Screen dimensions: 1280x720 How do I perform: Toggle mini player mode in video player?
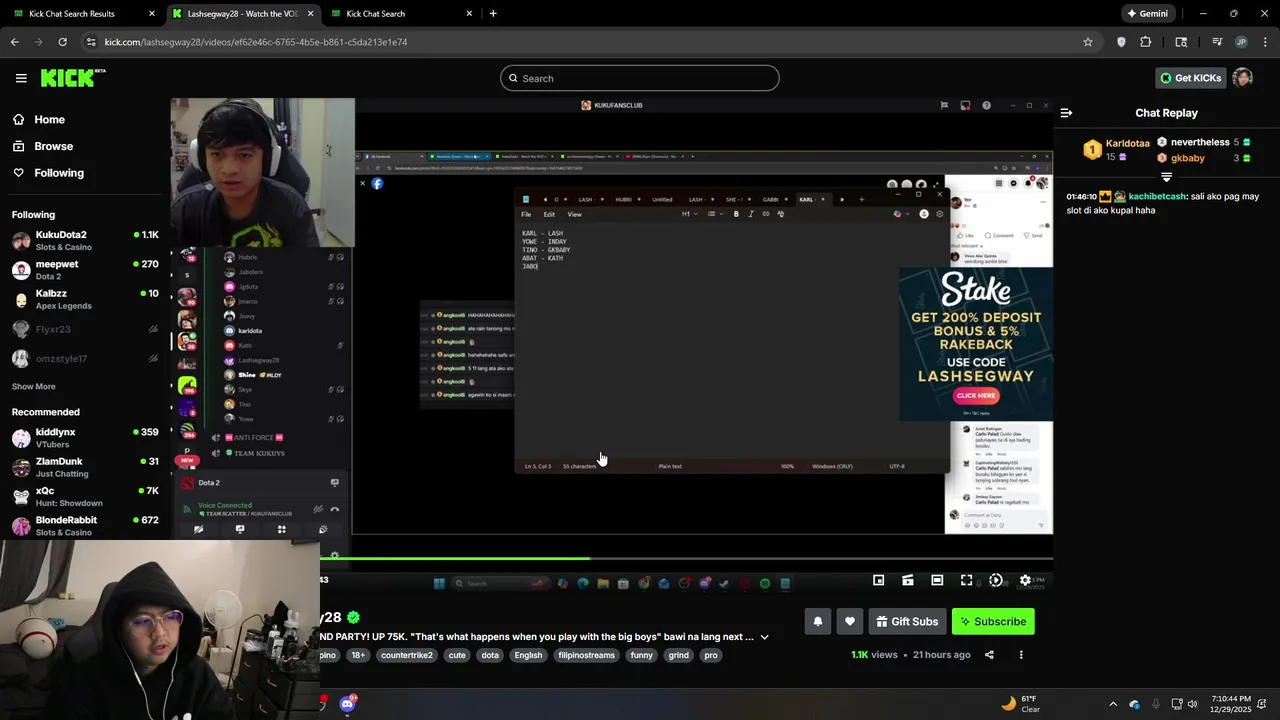[878, 580]
